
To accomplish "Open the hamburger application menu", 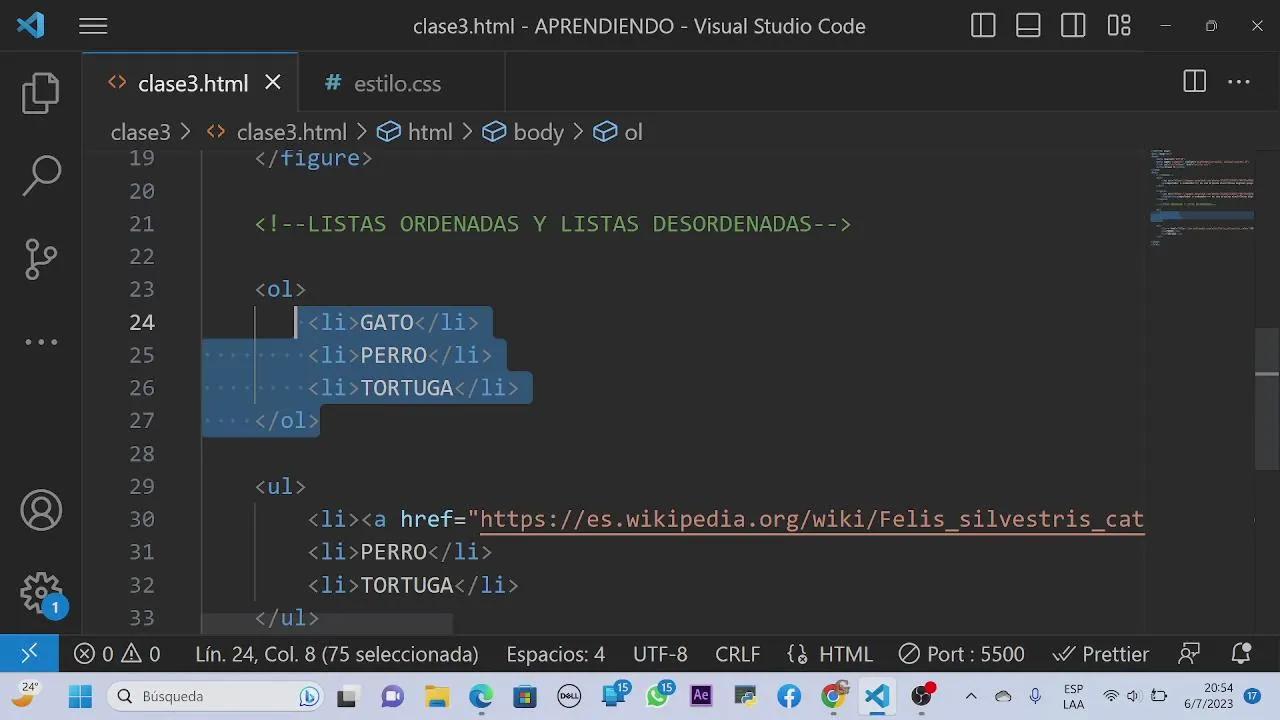I will tap(93, 27).
